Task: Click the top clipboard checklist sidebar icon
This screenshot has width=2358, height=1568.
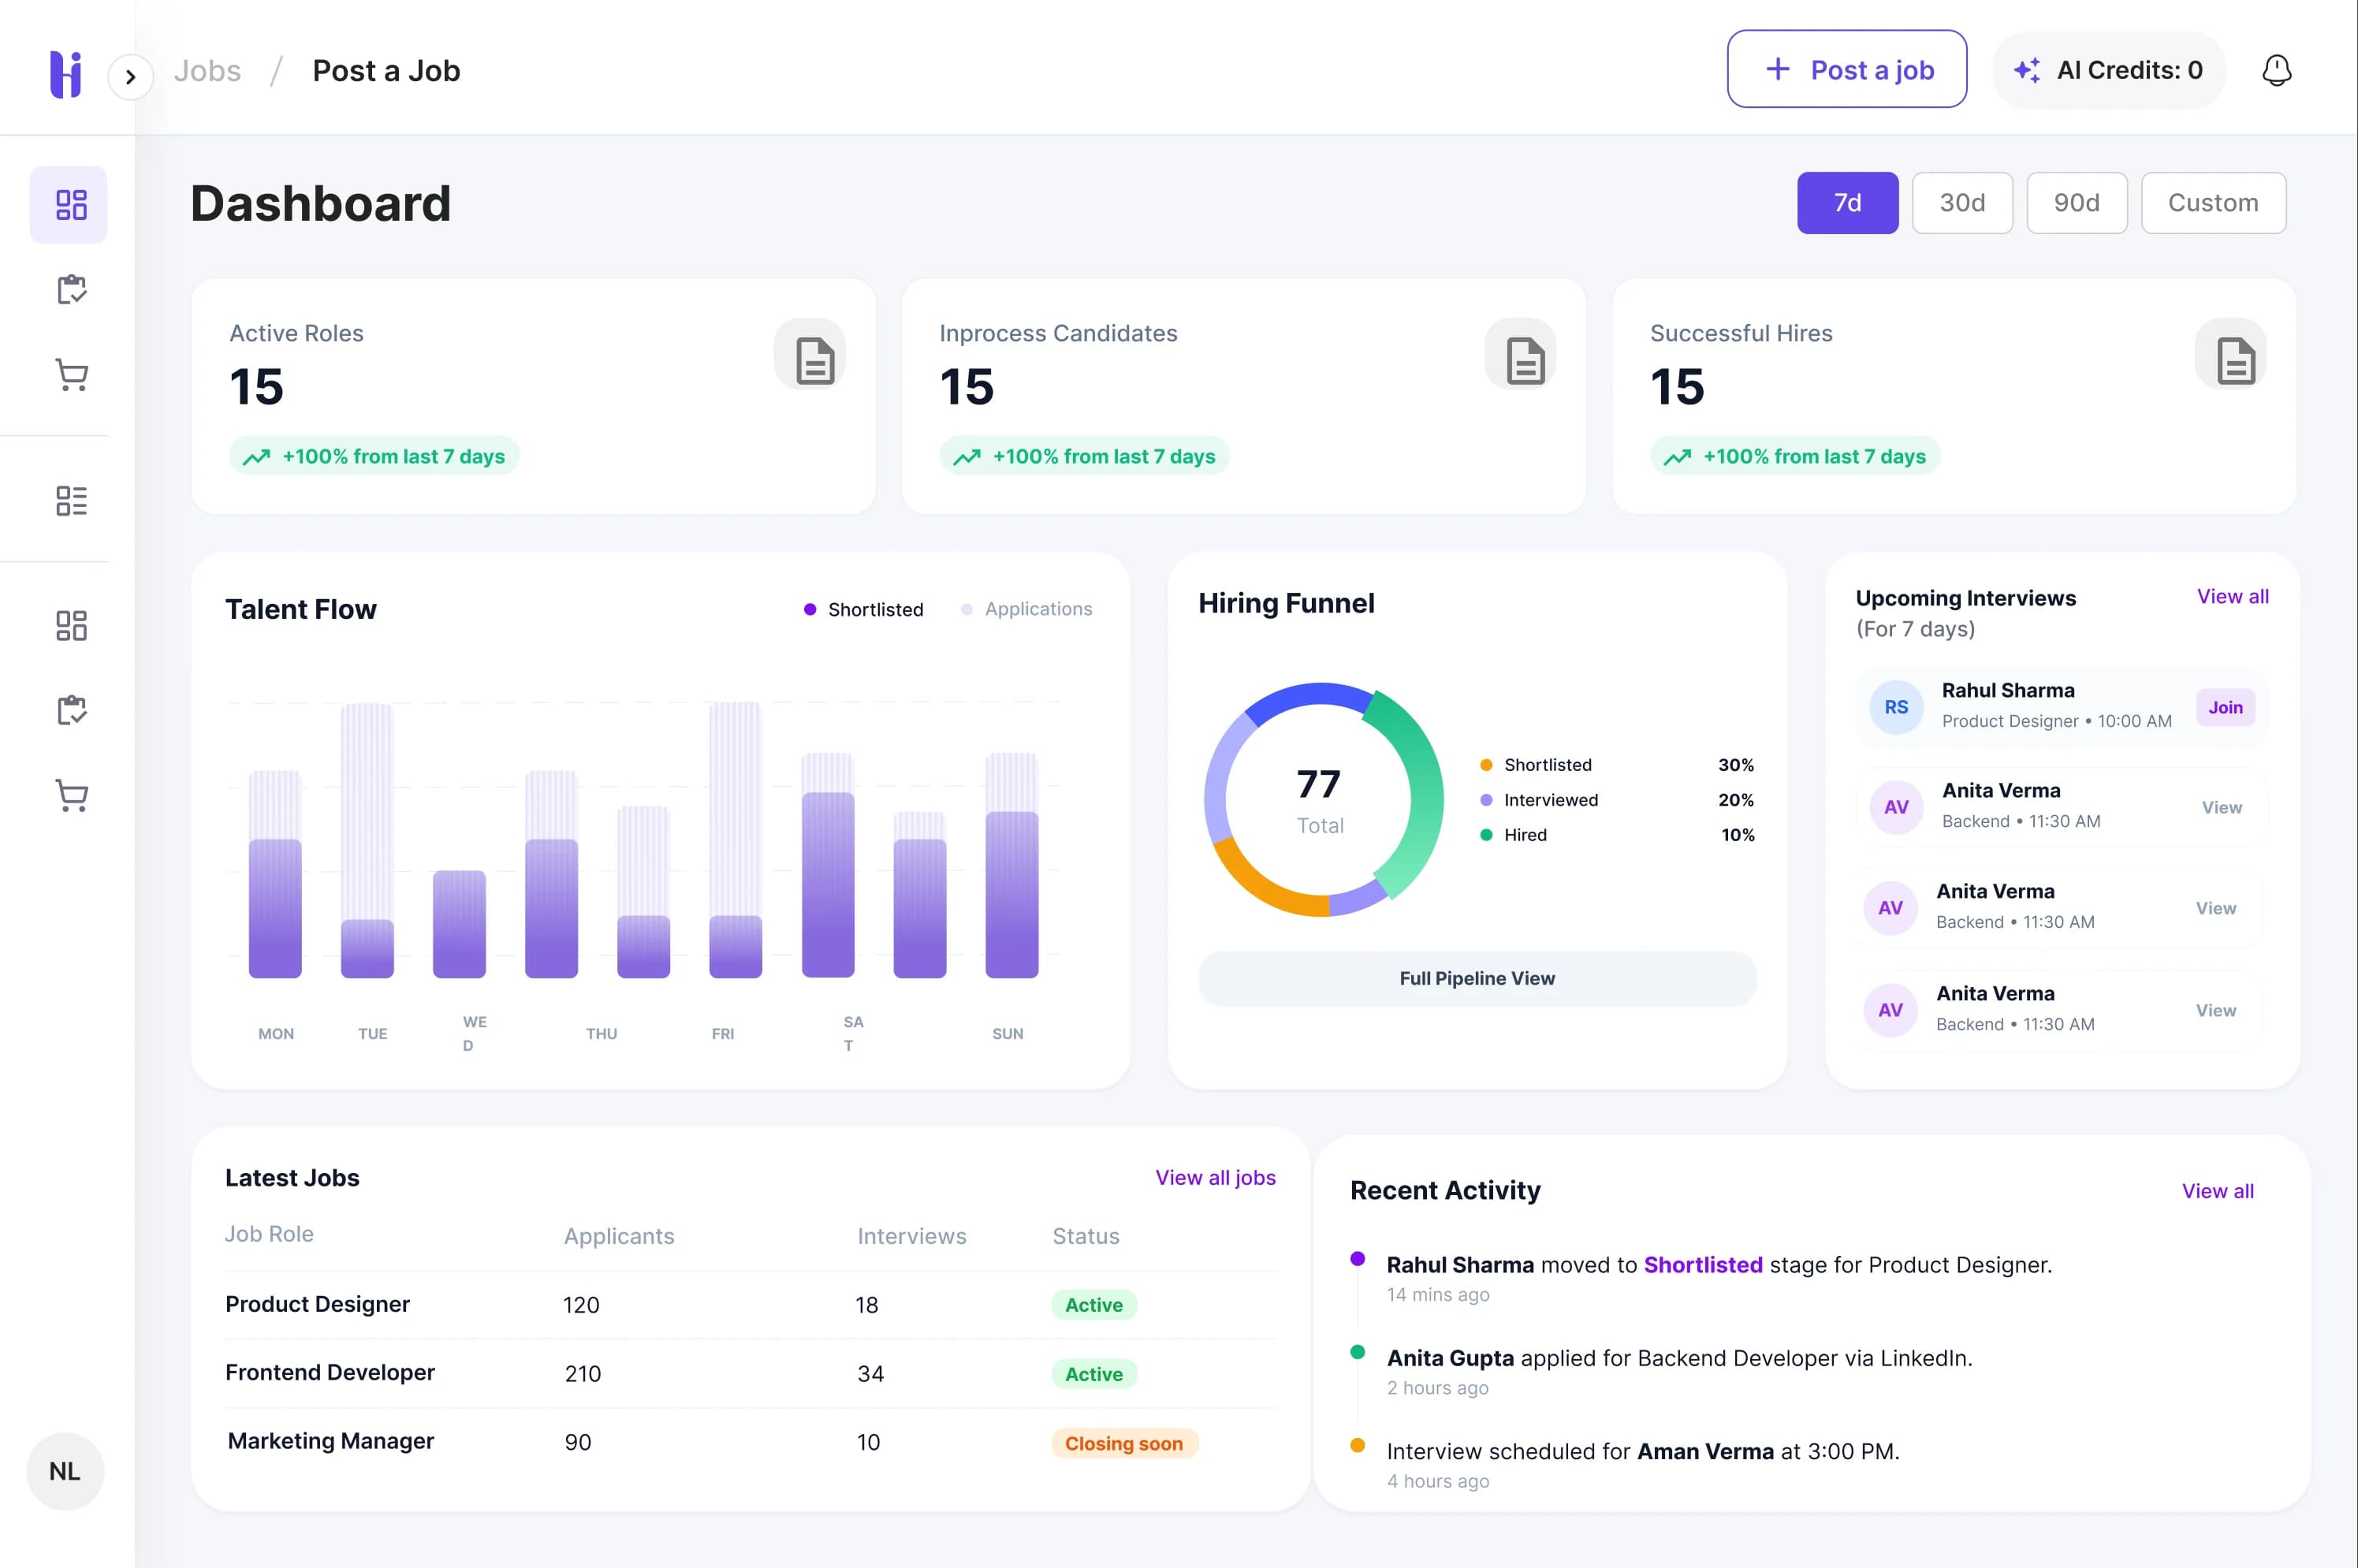Action: point(71,290)
